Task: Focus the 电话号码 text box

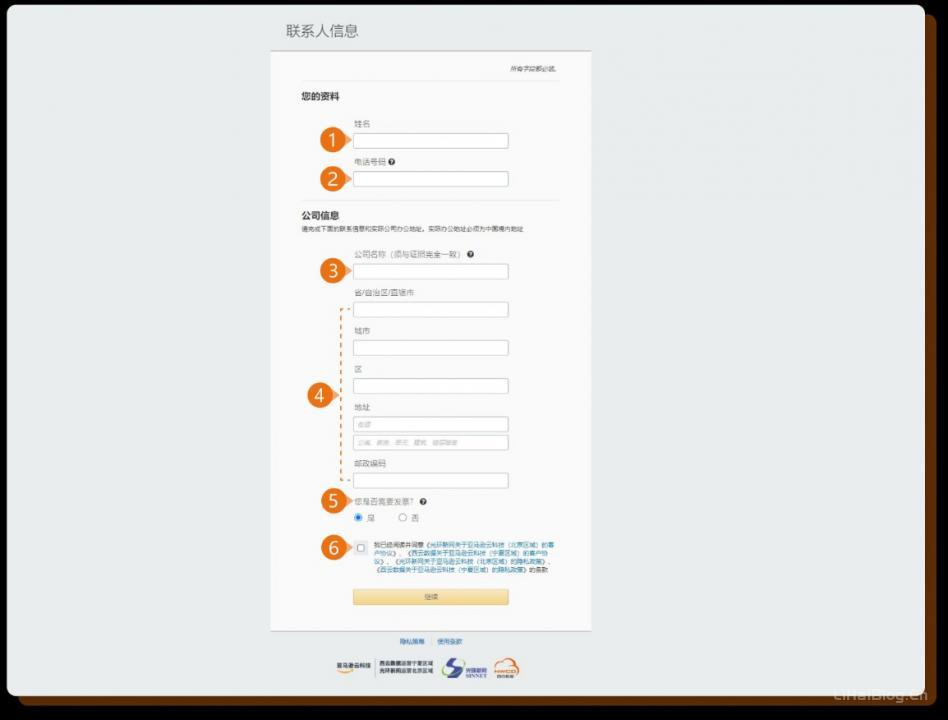Action: tap(430, 179)
